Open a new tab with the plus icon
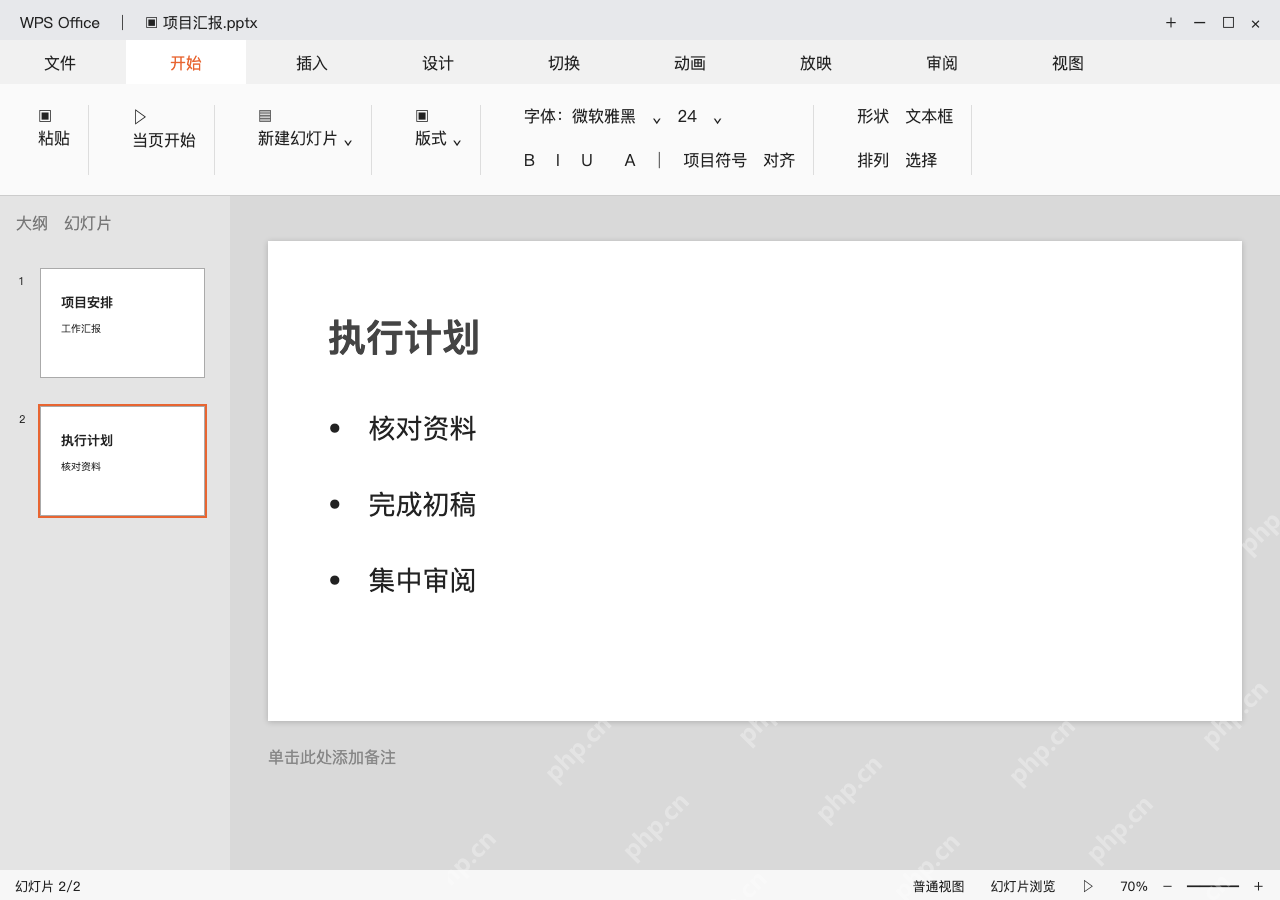 pyautogui.click(x=1171, y=22)
